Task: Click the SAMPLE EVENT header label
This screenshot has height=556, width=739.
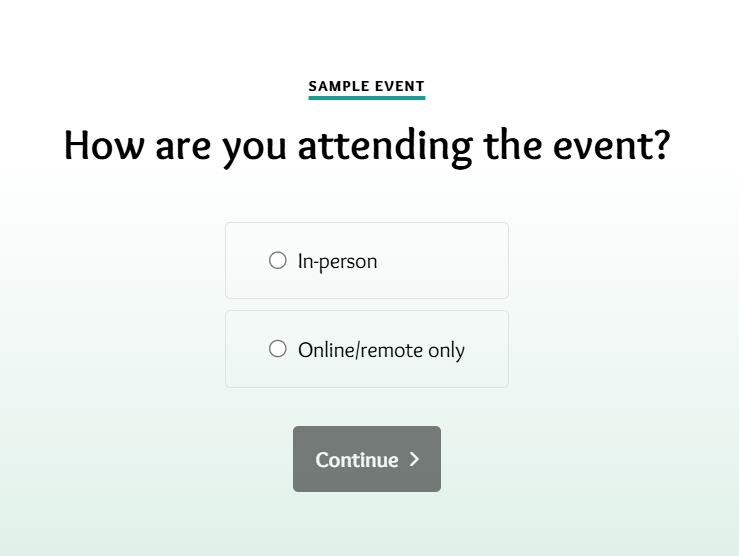Action: (366, 87)
